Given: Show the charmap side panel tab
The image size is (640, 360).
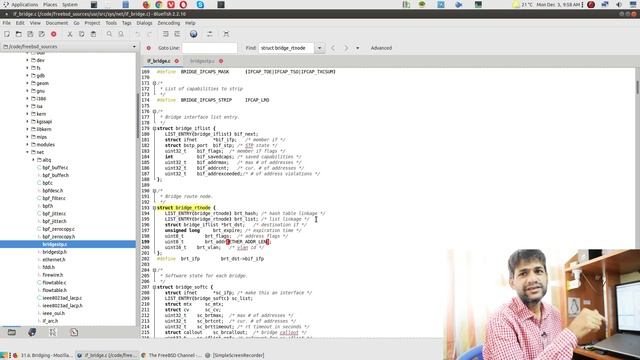Looking at the screenshot, I should click(53, 332).
